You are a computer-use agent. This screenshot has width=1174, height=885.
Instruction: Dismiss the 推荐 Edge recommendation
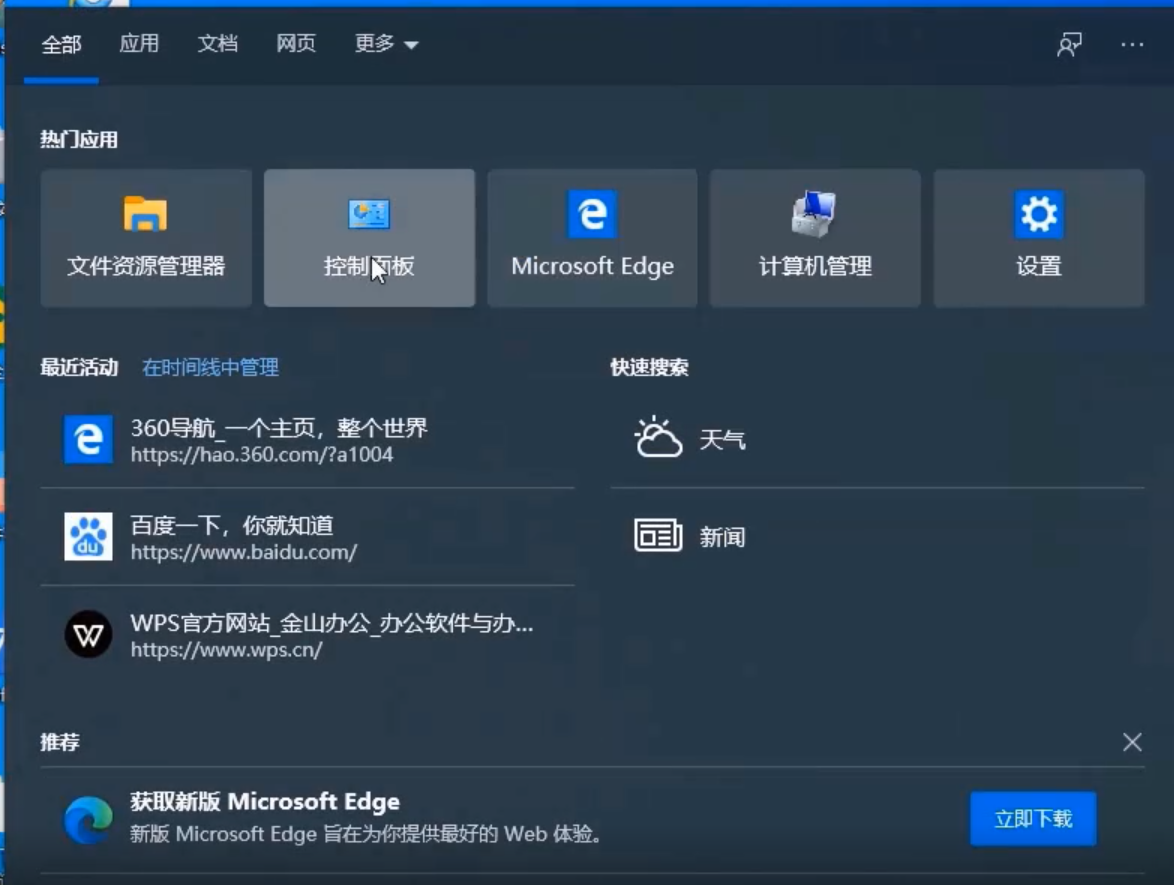(x=1131, y=742)
